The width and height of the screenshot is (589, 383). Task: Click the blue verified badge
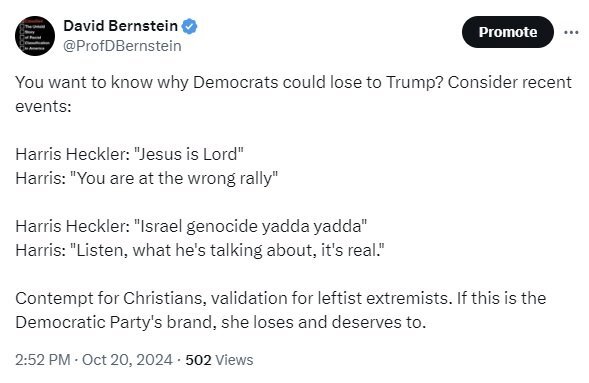click(190, 26)
